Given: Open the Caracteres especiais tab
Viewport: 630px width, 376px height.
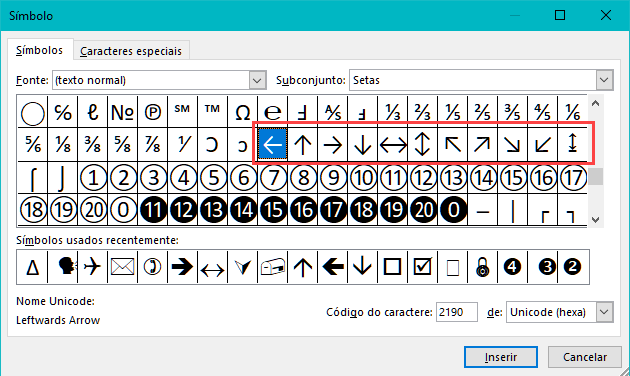Looking at the screenshot, I should 131,51.
